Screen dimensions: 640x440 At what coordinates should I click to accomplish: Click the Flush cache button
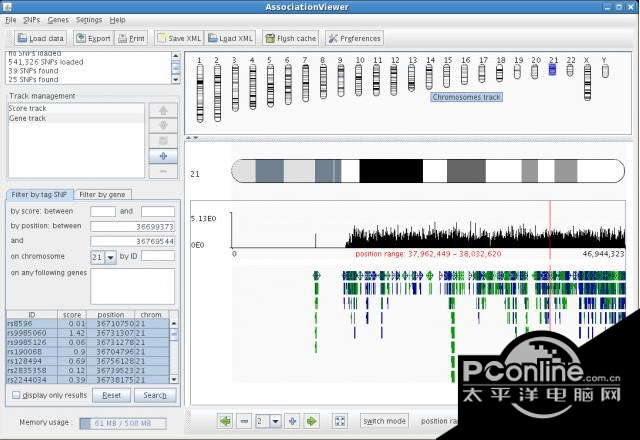tap(291, 38)
